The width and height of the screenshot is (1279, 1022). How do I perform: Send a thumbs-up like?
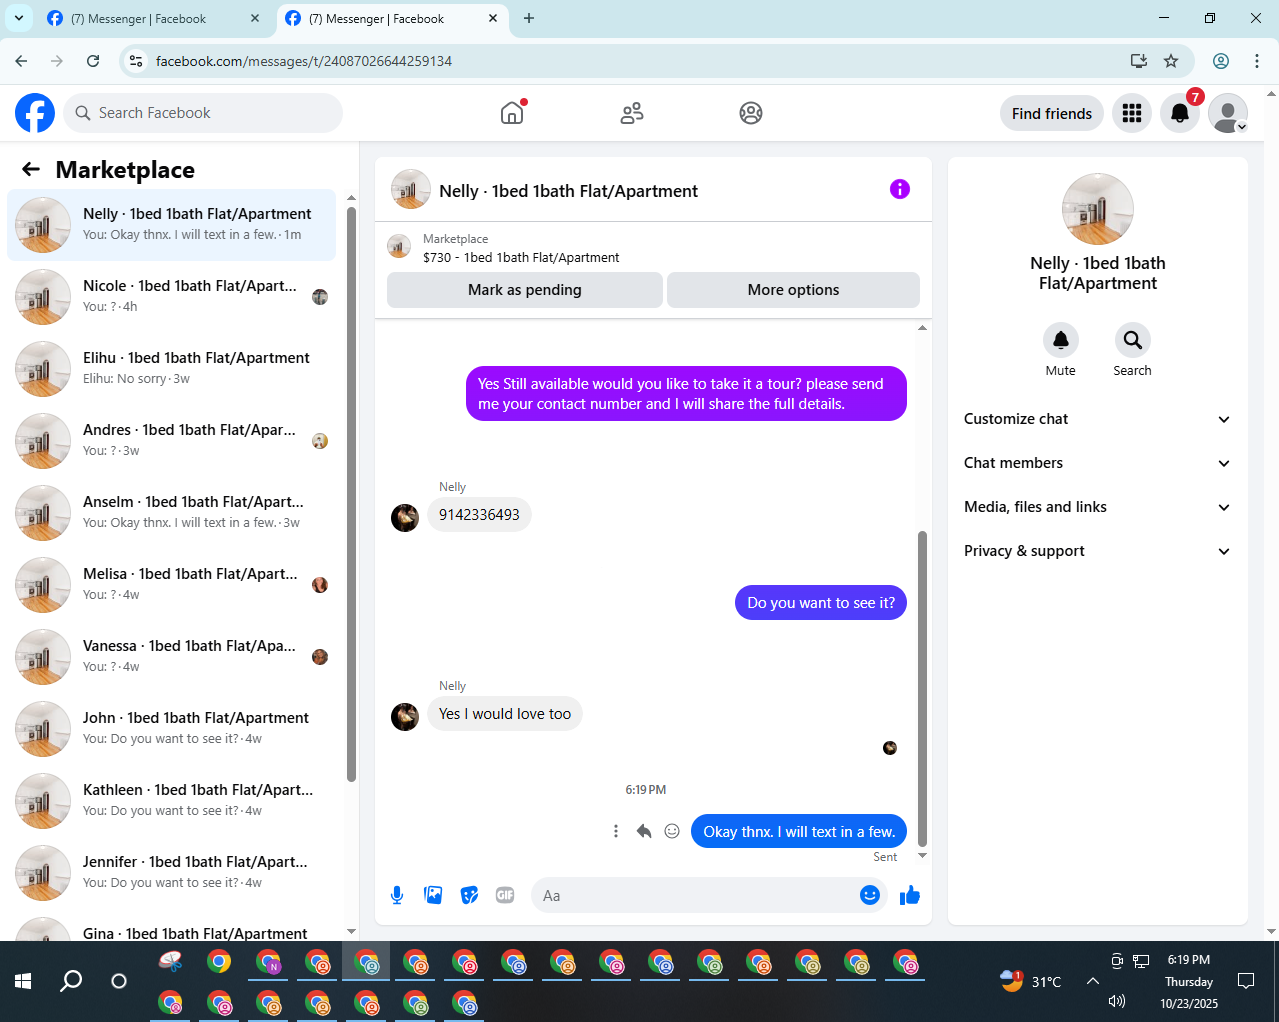click(x=909, y=895)
